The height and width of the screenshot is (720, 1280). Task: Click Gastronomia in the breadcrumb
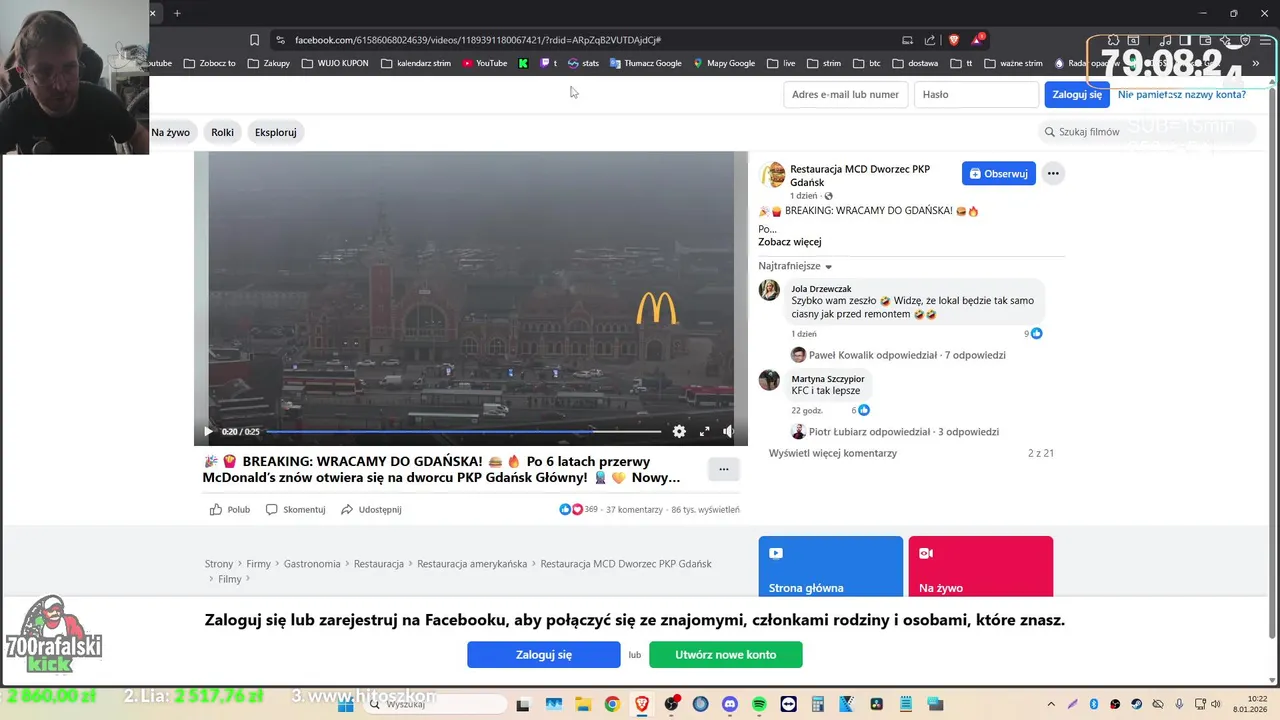coord(312,564)
